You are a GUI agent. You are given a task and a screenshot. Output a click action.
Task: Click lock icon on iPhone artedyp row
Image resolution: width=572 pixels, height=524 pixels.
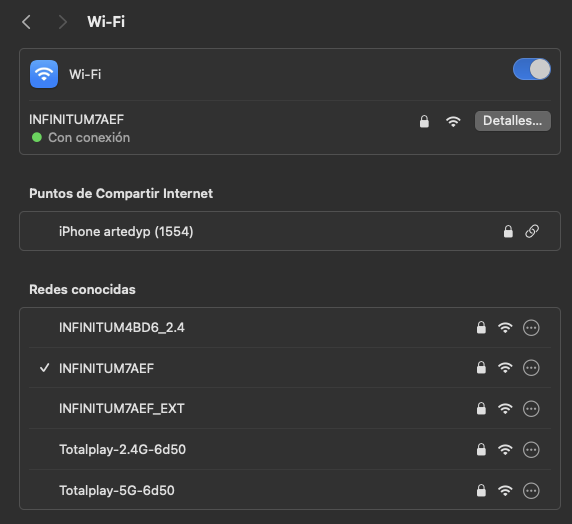pos(508,231)
